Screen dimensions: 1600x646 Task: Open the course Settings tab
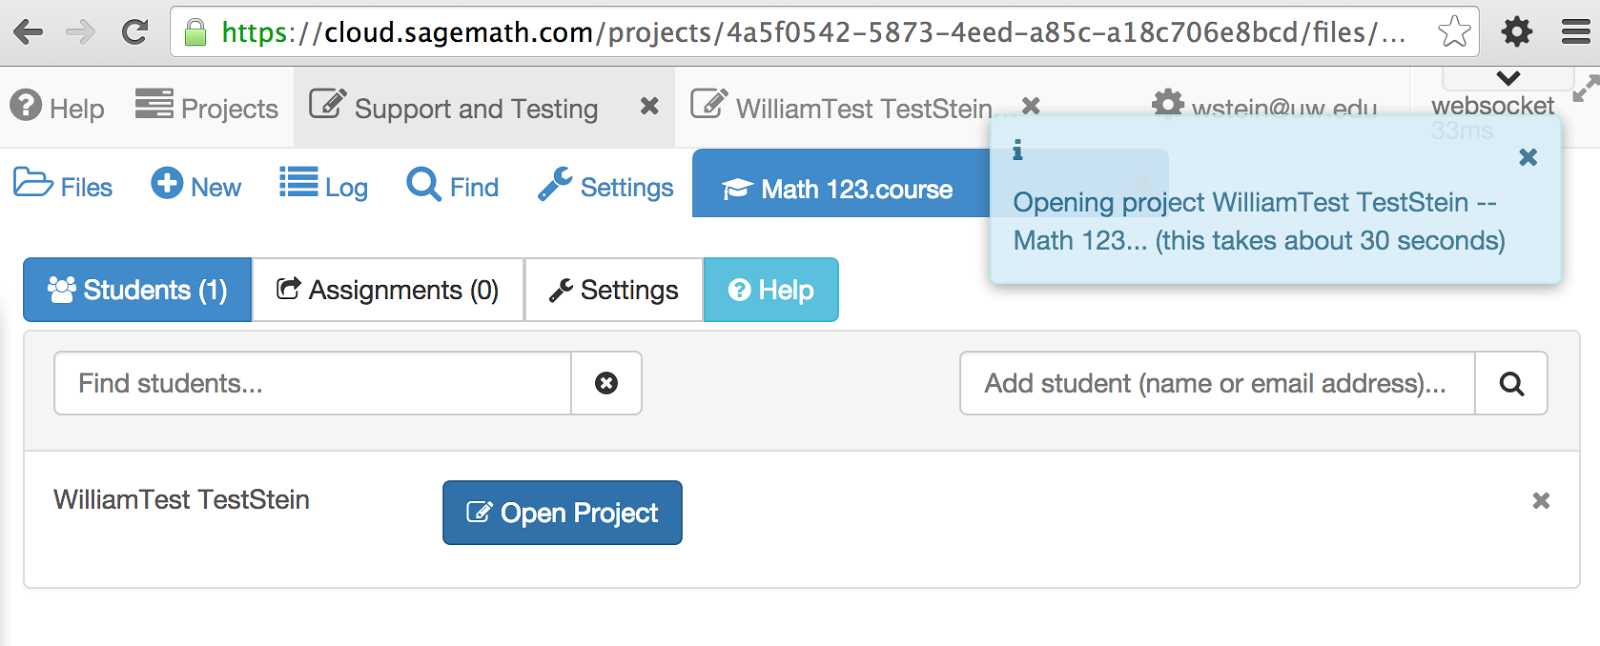tap(614, 290)
